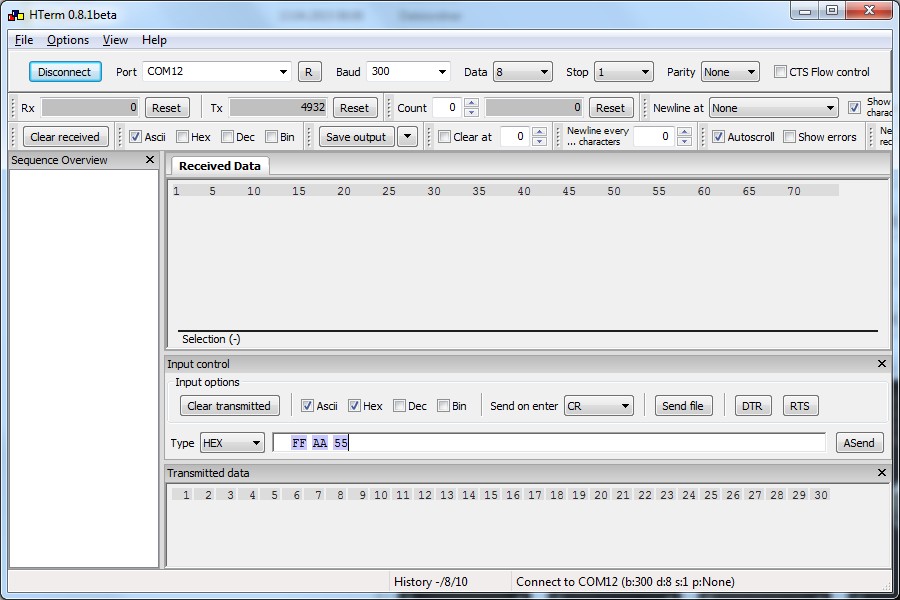Image resolution: width=900 pixels, height=600 pixels.
Task: Open the Baud rate dropdown
Action: pyautogui.click(x=408, y=72)
